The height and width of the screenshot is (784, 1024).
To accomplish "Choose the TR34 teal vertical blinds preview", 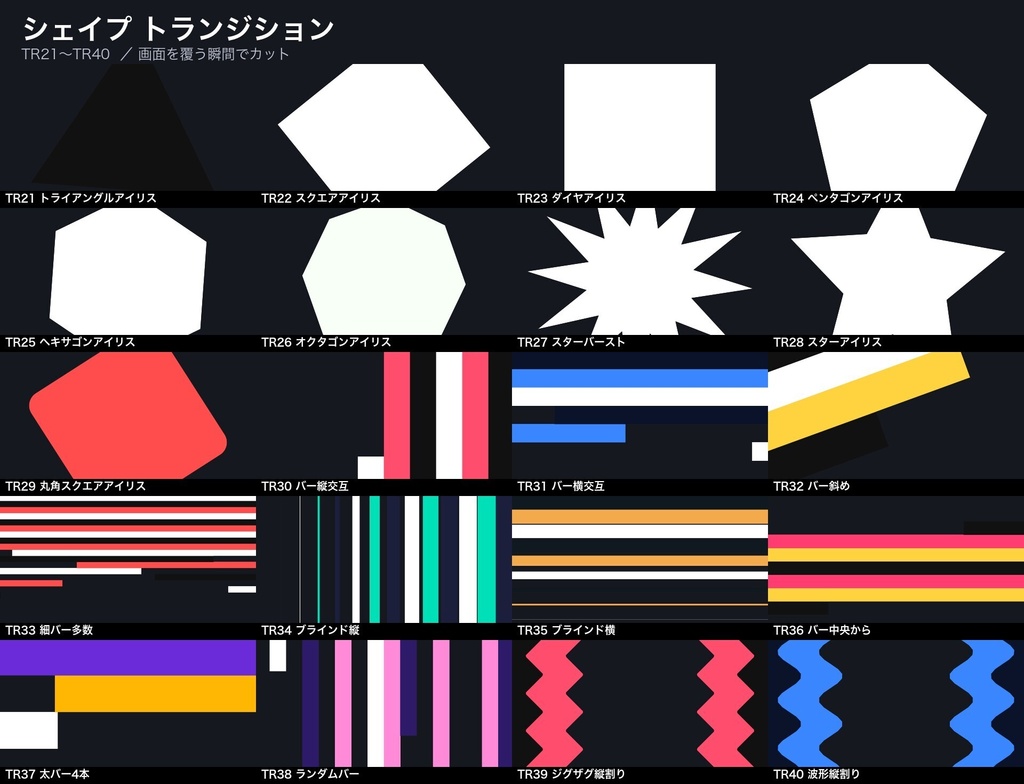I will tap(384, 559).
